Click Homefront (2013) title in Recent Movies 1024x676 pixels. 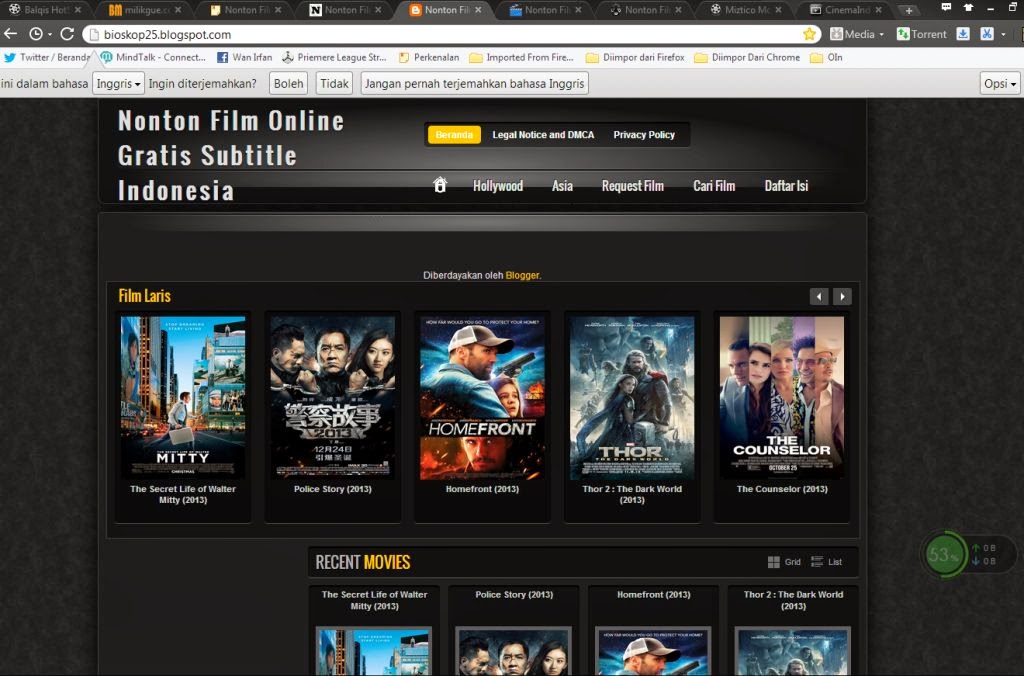(654, 595)
